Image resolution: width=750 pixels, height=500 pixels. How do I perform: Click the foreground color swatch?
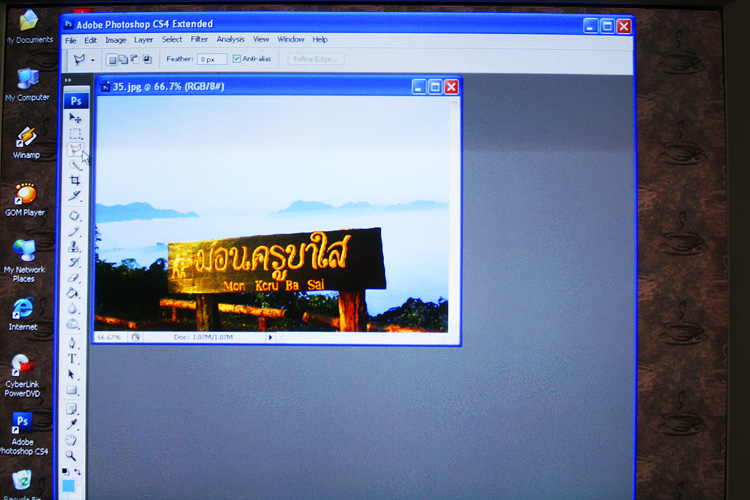68,486
